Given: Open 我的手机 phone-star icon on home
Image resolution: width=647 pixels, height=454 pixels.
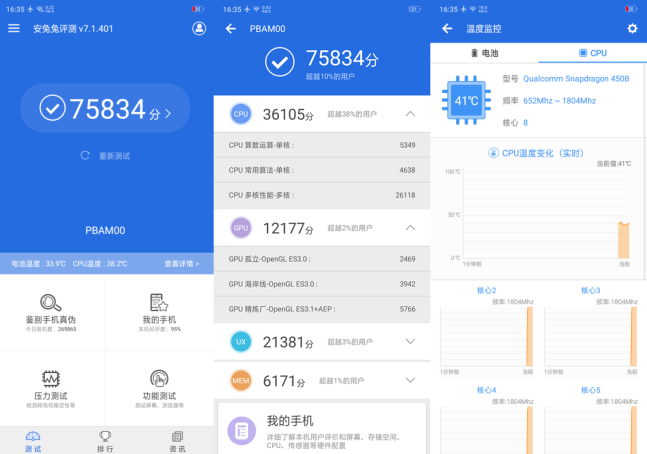Looking at the screenshot, I should pos(159,302).
